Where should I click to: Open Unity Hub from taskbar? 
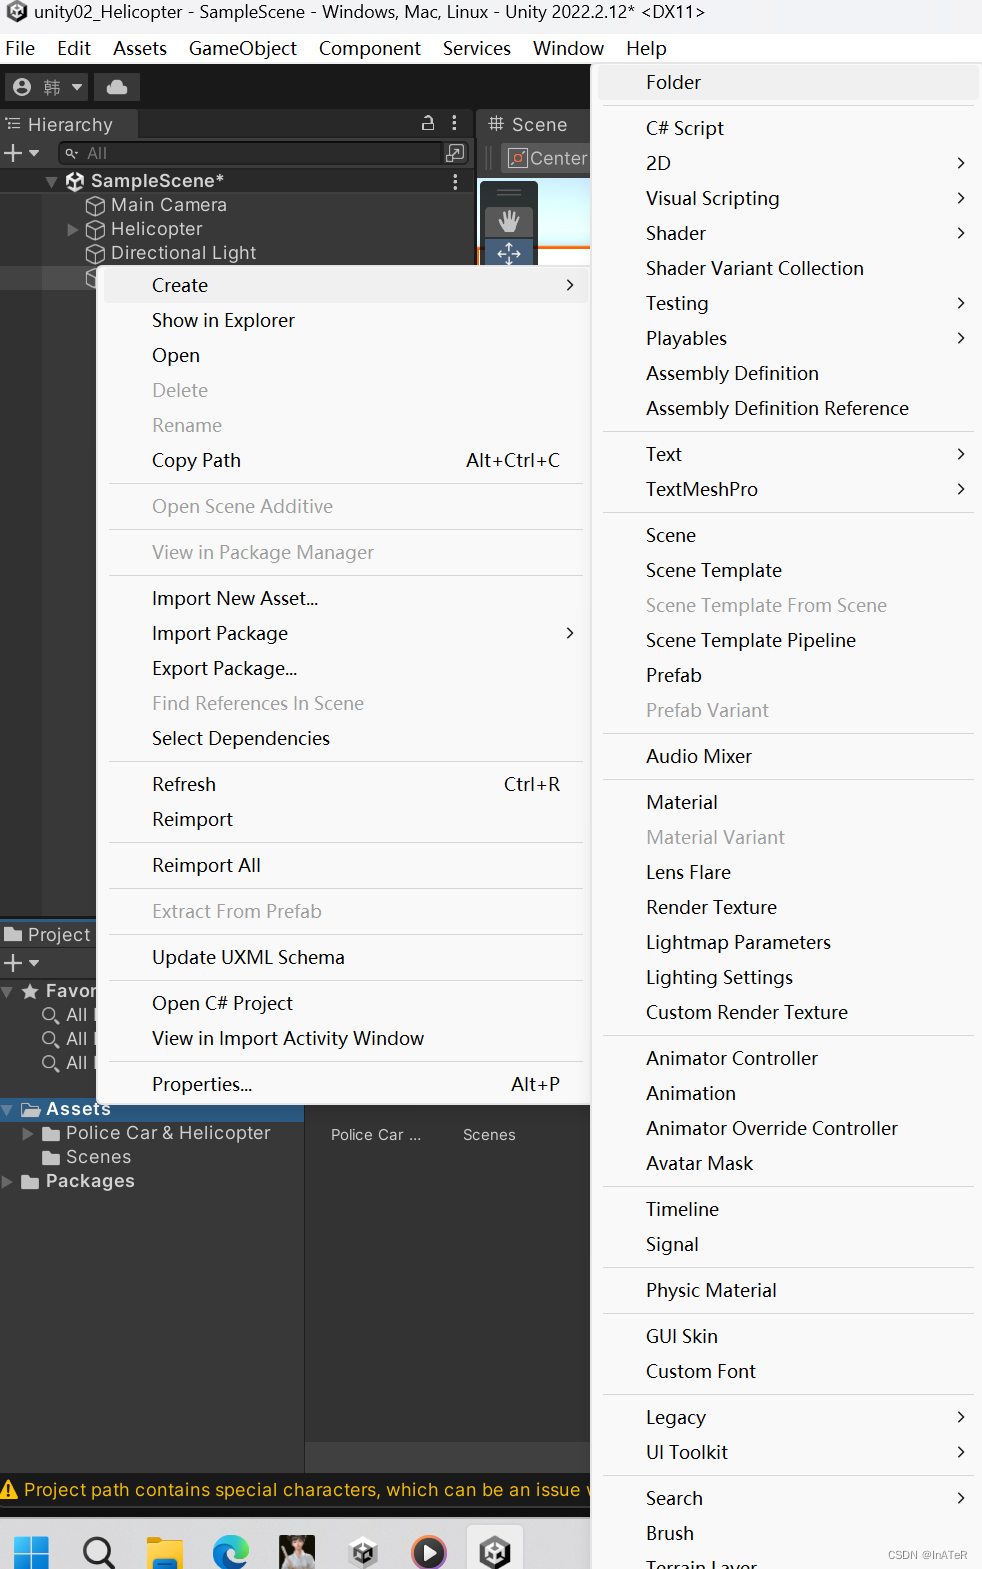363,1551
